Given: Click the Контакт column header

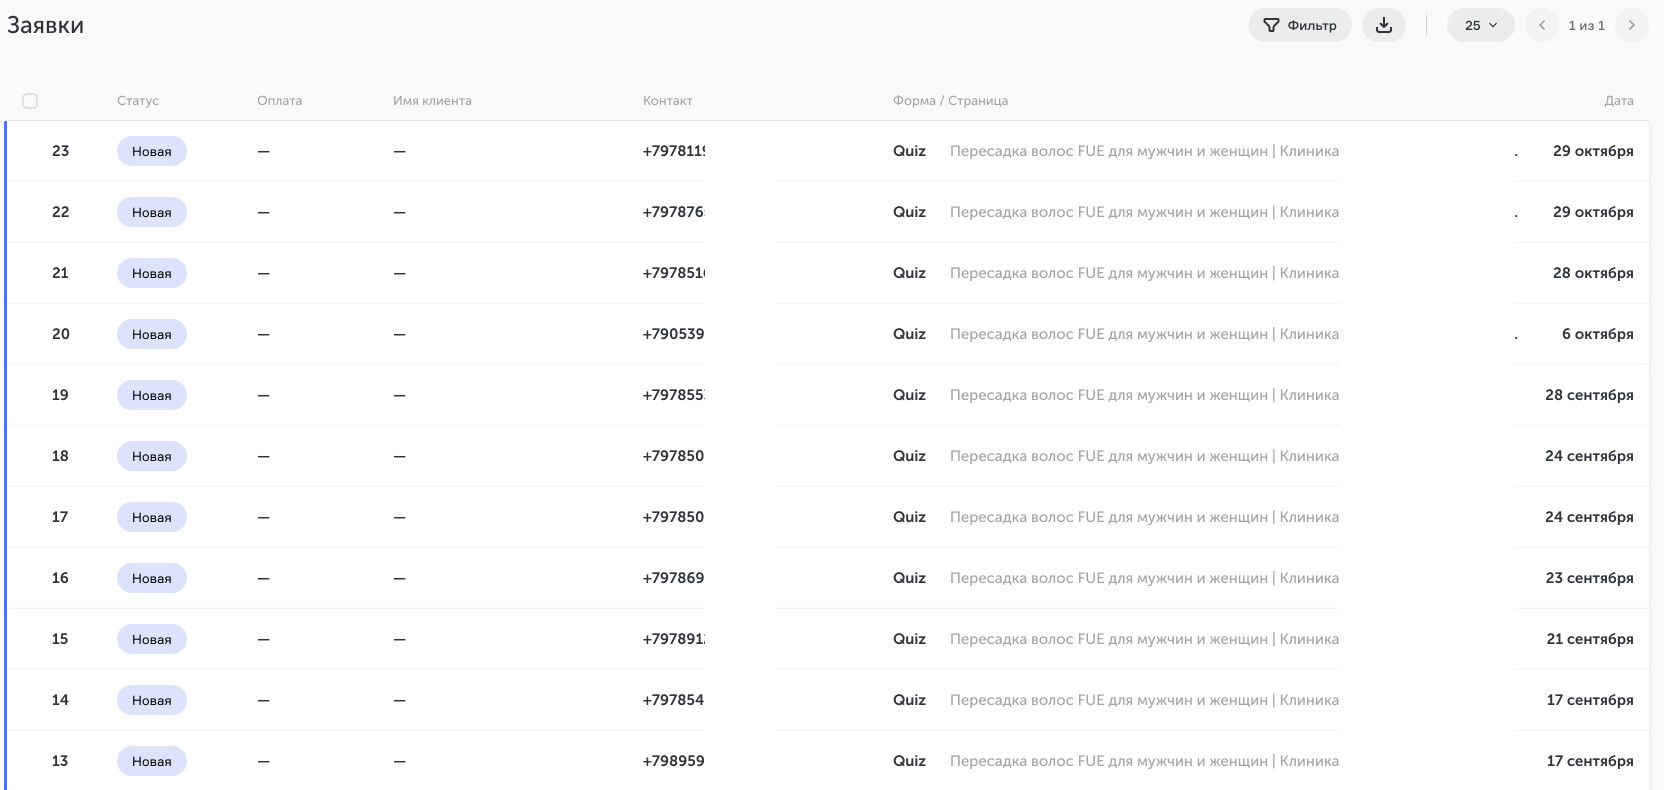Looking at the screenshot, I should tap(668, 101).
